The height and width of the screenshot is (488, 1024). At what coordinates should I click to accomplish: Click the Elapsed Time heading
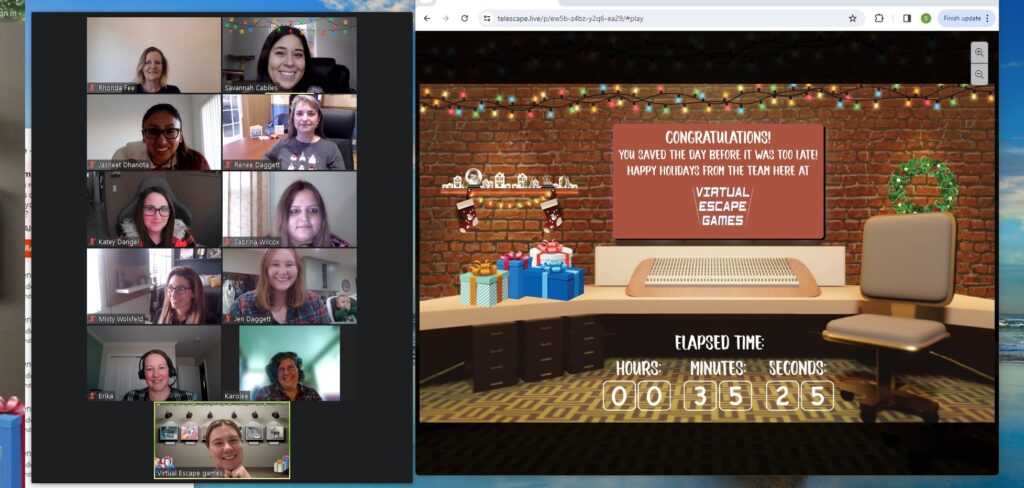point(719,342)
